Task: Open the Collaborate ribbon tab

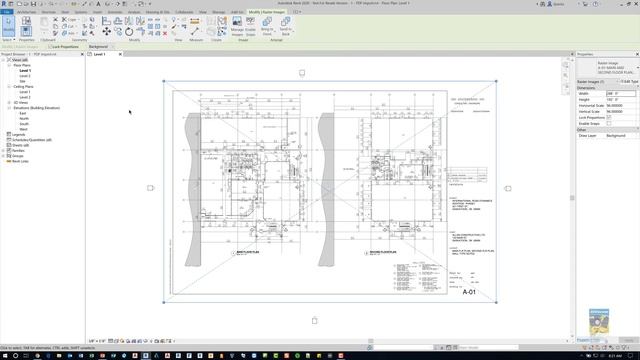Action: coord(184,12)
